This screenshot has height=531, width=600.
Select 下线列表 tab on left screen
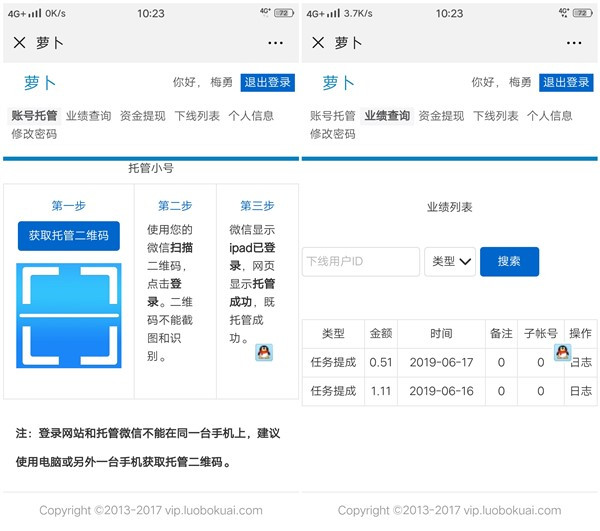197,116
